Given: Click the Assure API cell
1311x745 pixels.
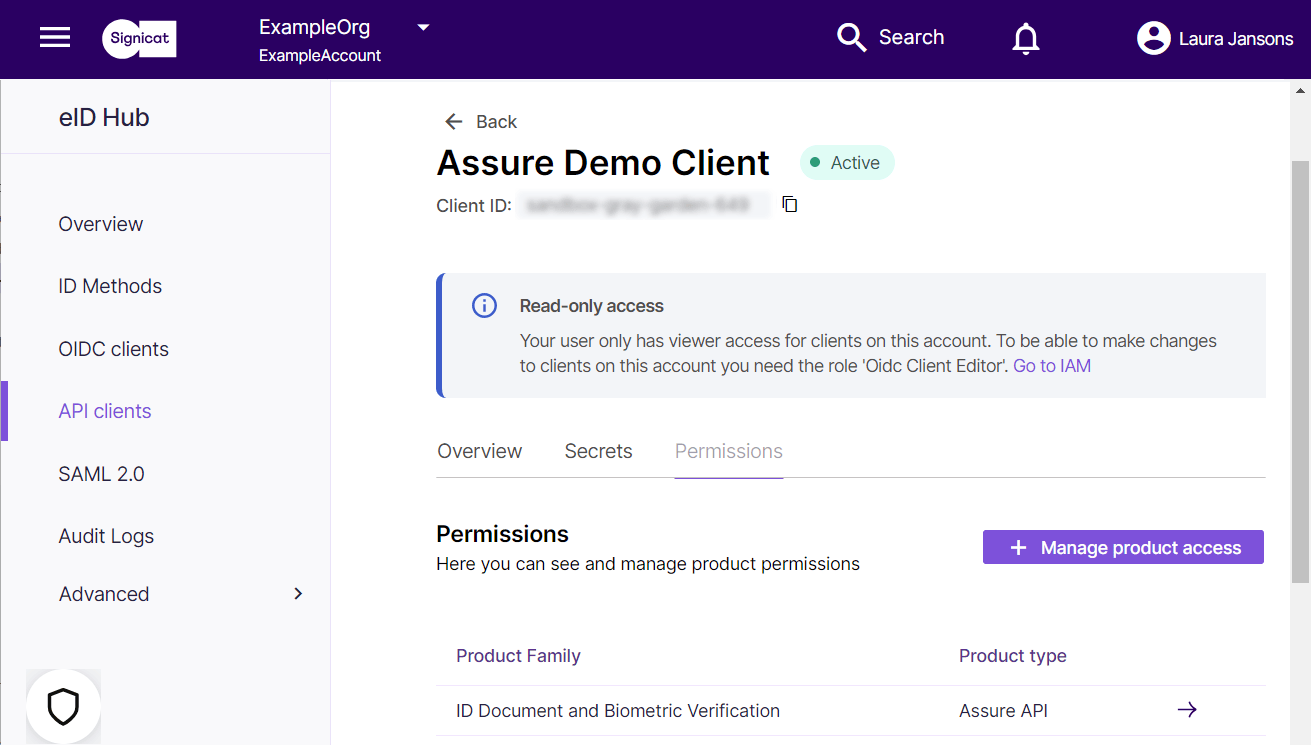Looking at the screenshot, I should pos(1003,711).
